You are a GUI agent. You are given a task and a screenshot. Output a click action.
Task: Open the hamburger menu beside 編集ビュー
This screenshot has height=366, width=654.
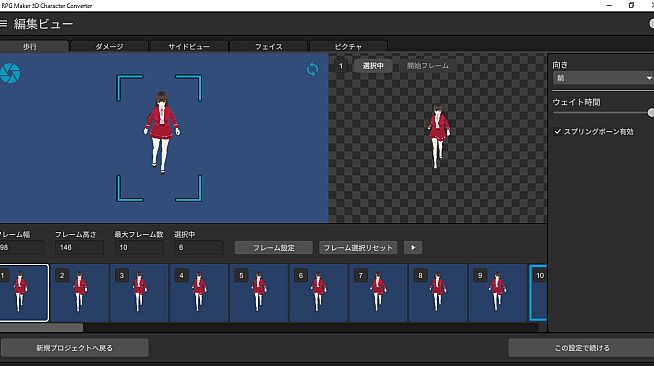tap(3, 23)
